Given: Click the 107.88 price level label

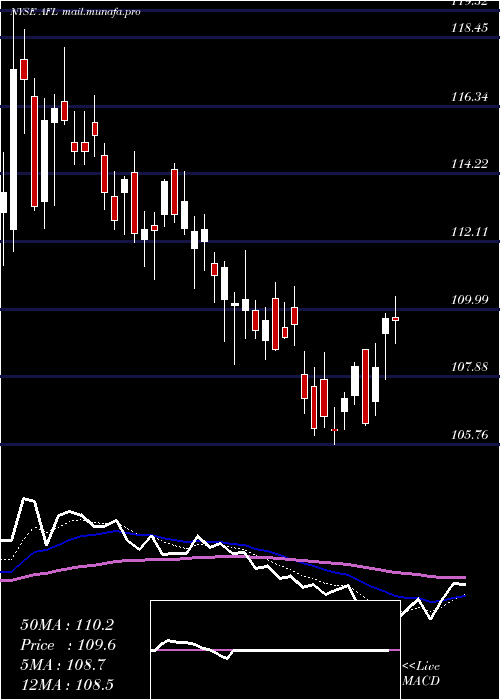Looking at the screenshot, I should pyautogui.click(x=469, y=367).
